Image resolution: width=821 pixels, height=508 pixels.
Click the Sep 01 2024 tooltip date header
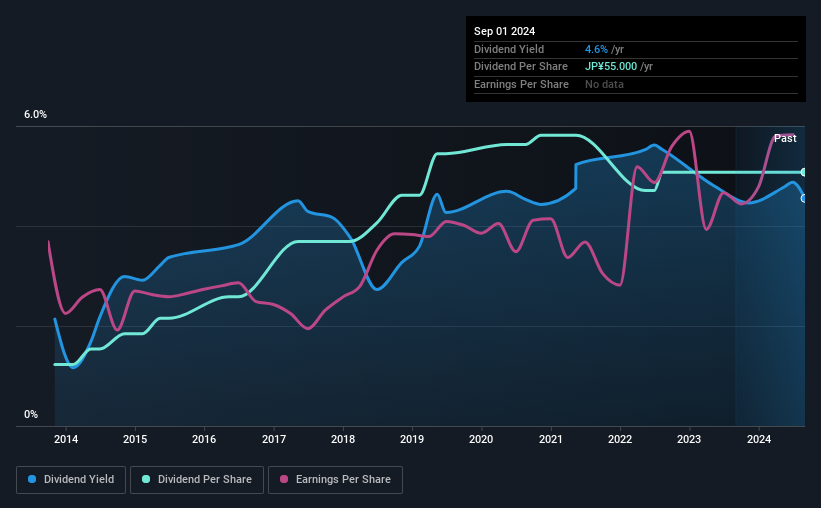point(505,31)
